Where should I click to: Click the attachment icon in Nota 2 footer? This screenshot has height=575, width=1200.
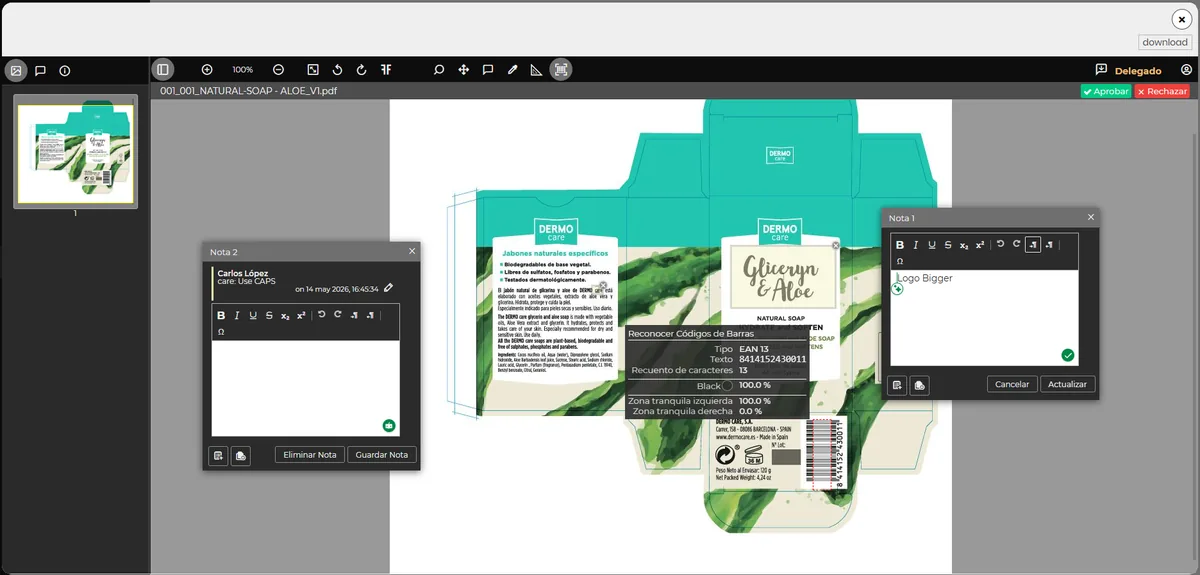click(241, 455)
